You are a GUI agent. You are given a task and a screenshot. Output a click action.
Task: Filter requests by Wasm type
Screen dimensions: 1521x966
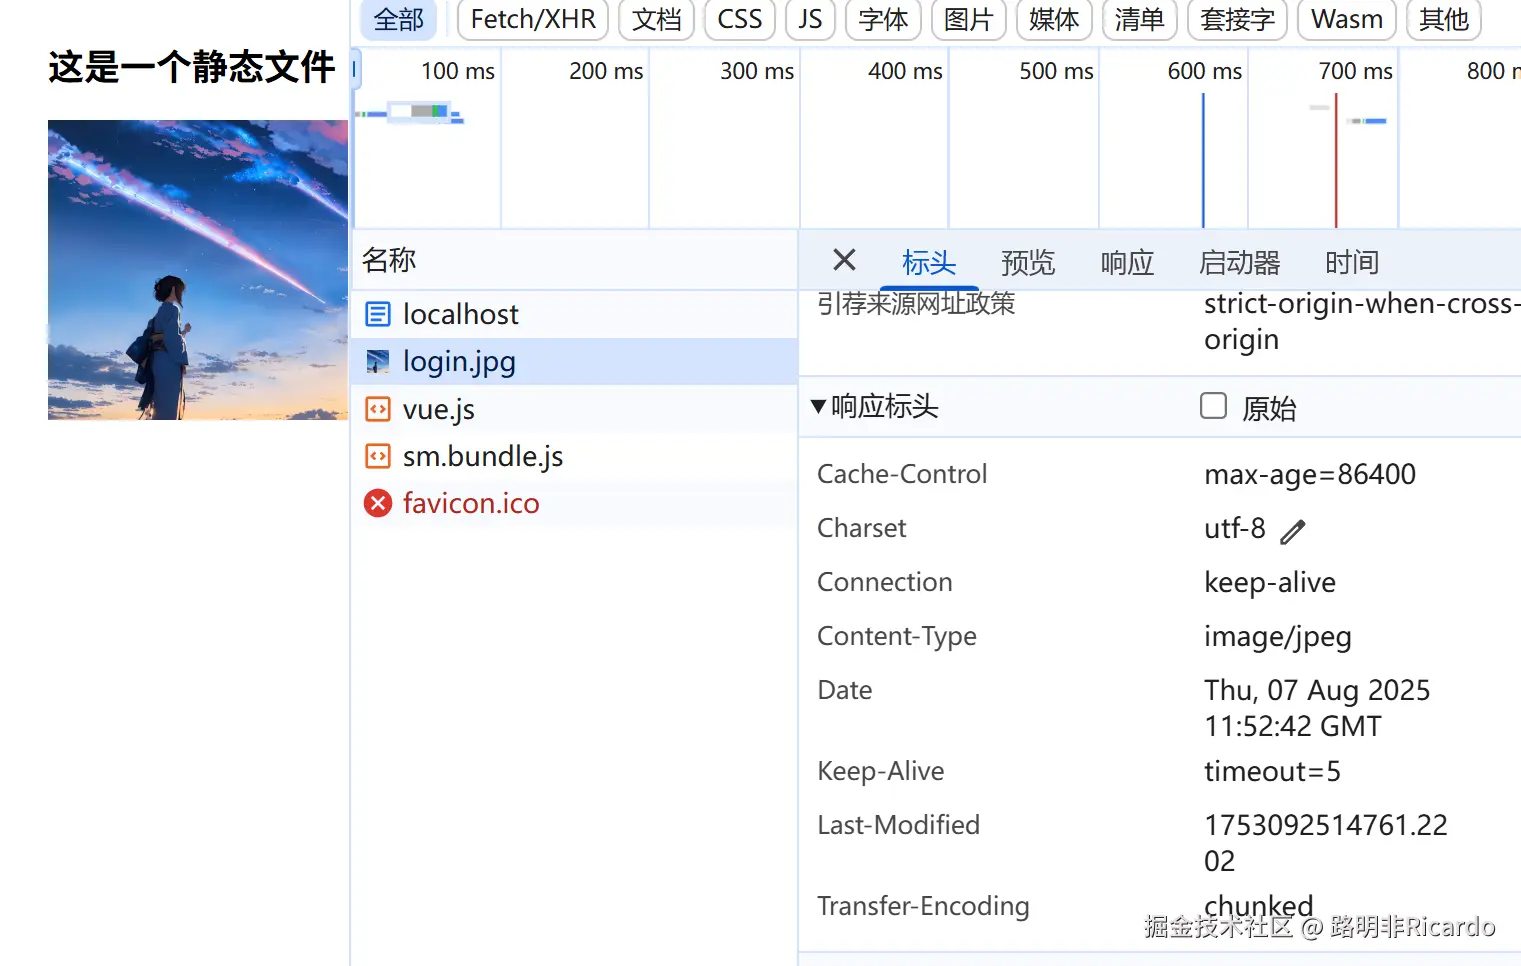tap(1346, 19)
